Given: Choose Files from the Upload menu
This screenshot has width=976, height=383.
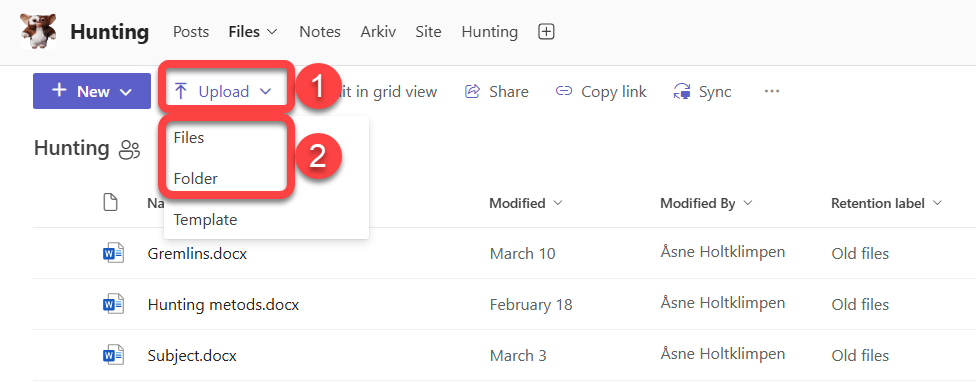Looking at the screenshot, I should (189, 138).
